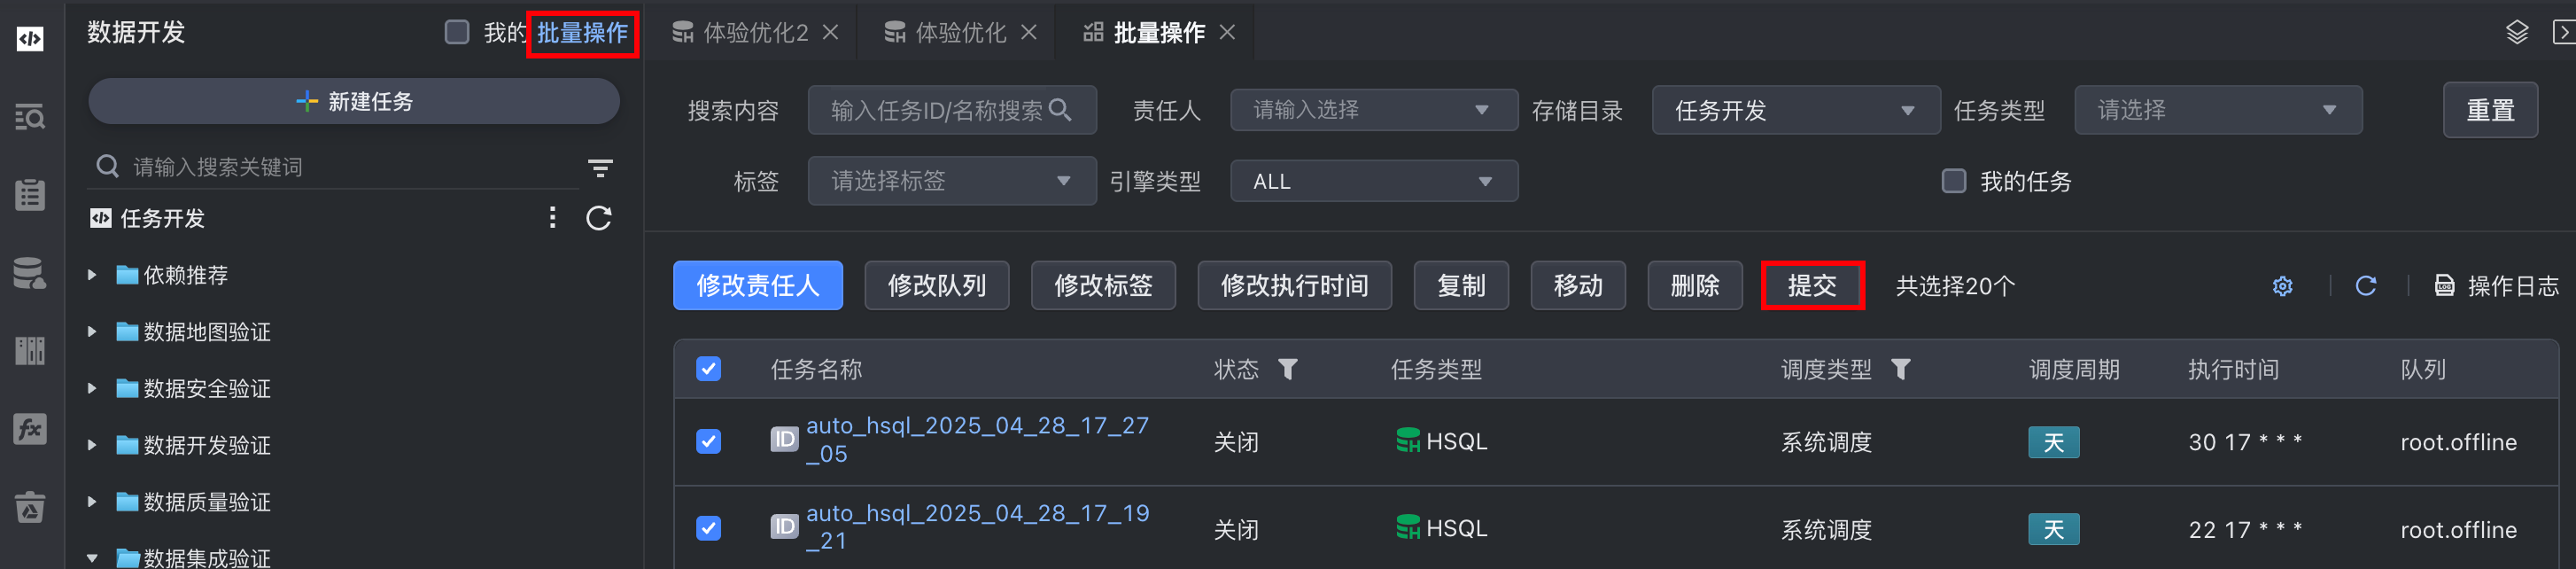Click the table refresh icon near 操作日志
This screenshot has width=2576, height=569.
2365,287
